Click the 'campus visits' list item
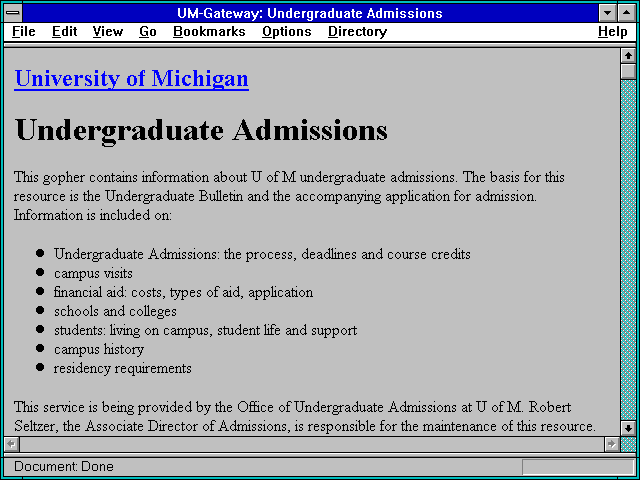This screenshot has height=480, width=640. click(x=93, y=273)
